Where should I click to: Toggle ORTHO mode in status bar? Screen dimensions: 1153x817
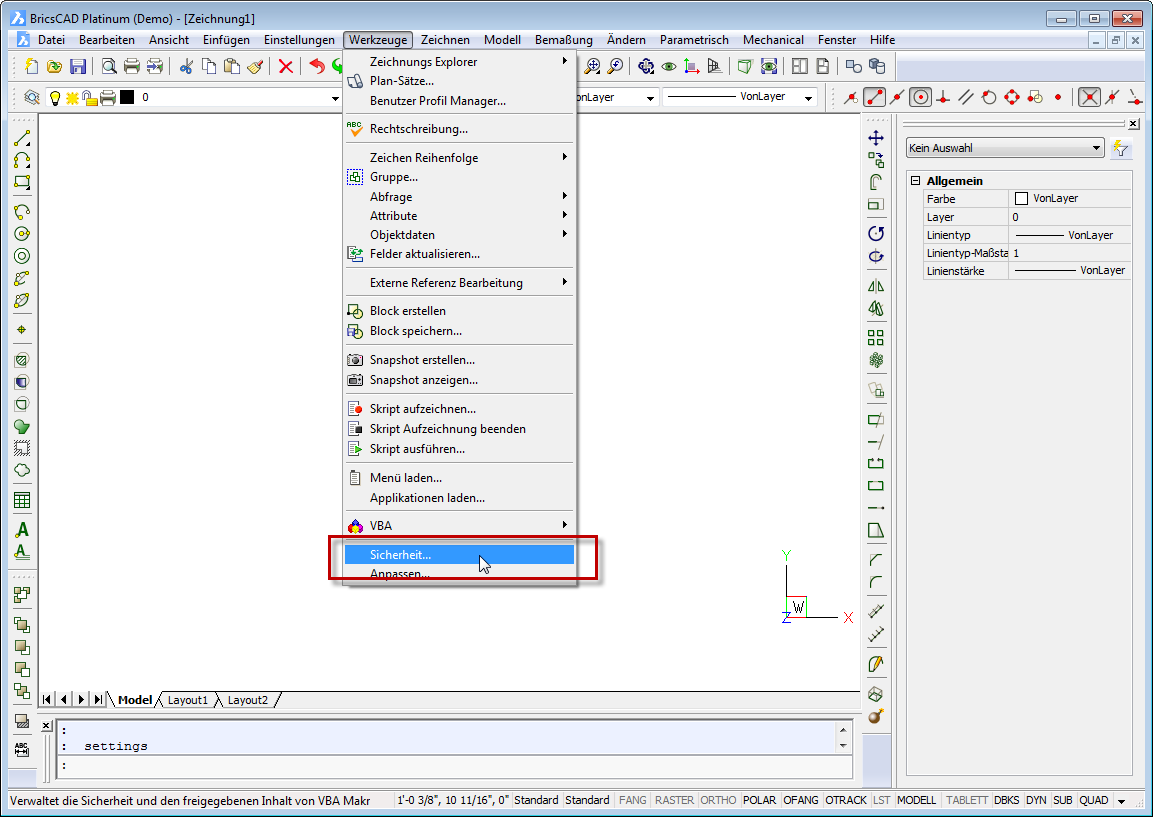718,800
